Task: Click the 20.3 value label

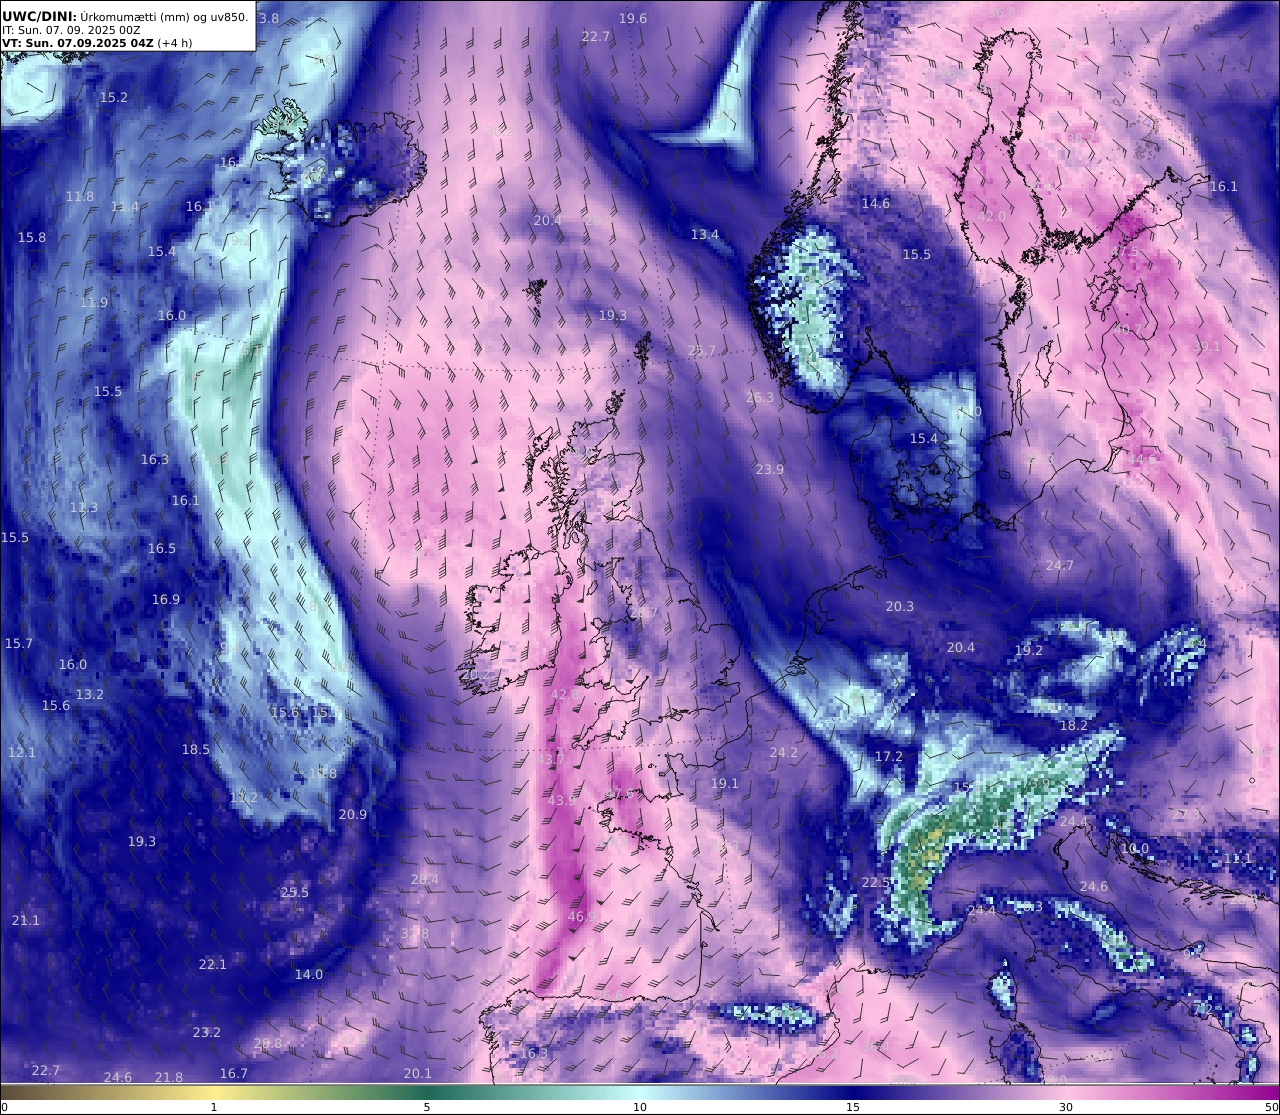Action: pyautogui.click(x=900, y=607)
